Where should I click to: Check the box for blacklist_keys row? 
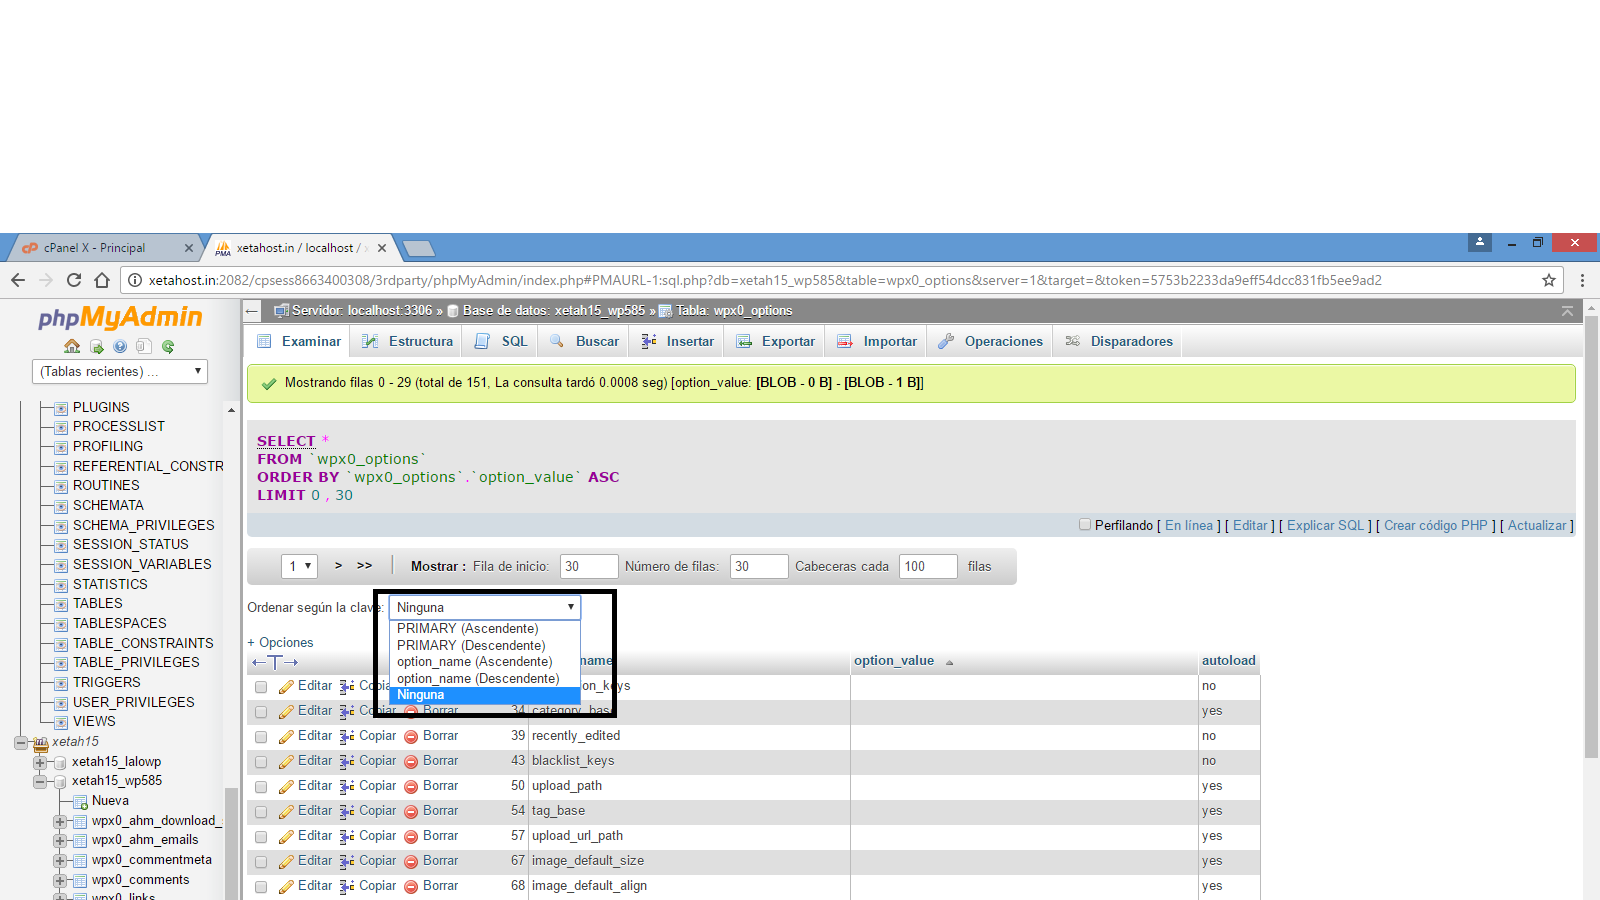coord(261,762)
